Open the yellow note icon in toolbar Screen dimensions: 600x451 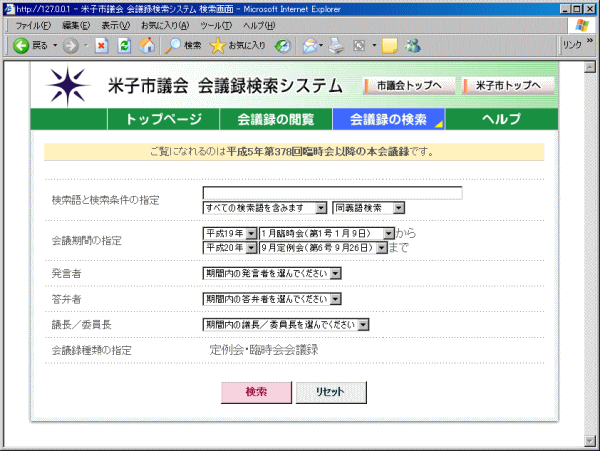tap(390, 46)
